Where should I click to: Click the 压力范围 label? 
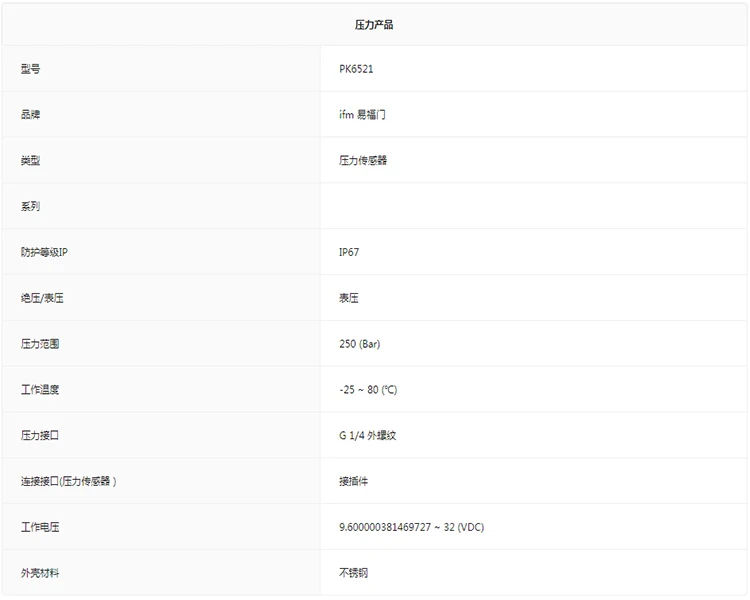click(x=40, y=344)
